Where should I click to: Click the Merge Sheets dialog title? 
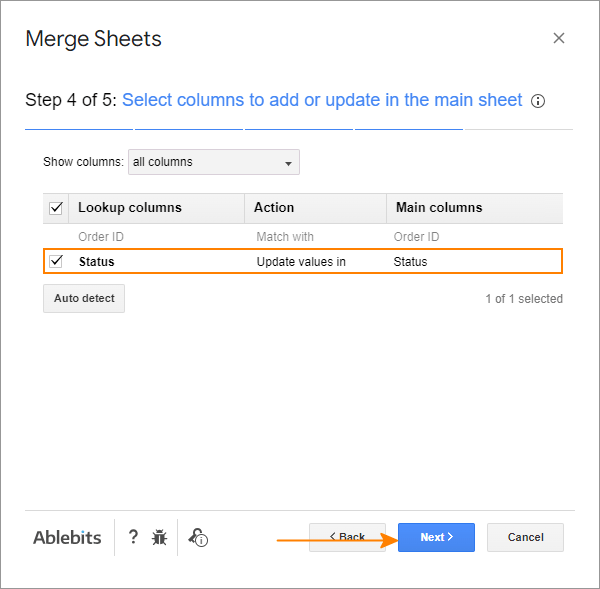coord(93,39)
